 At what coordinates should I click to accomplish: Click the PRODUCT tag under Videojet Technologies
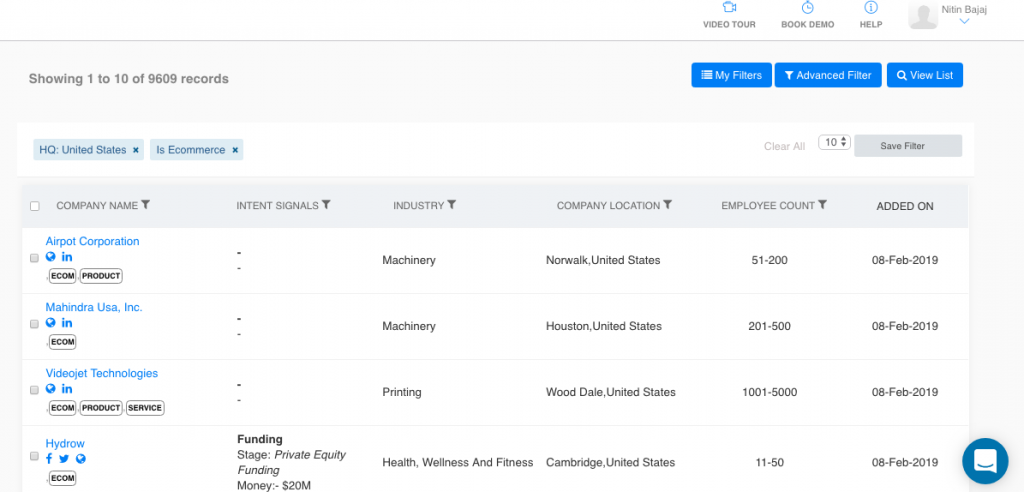point(101,408)
